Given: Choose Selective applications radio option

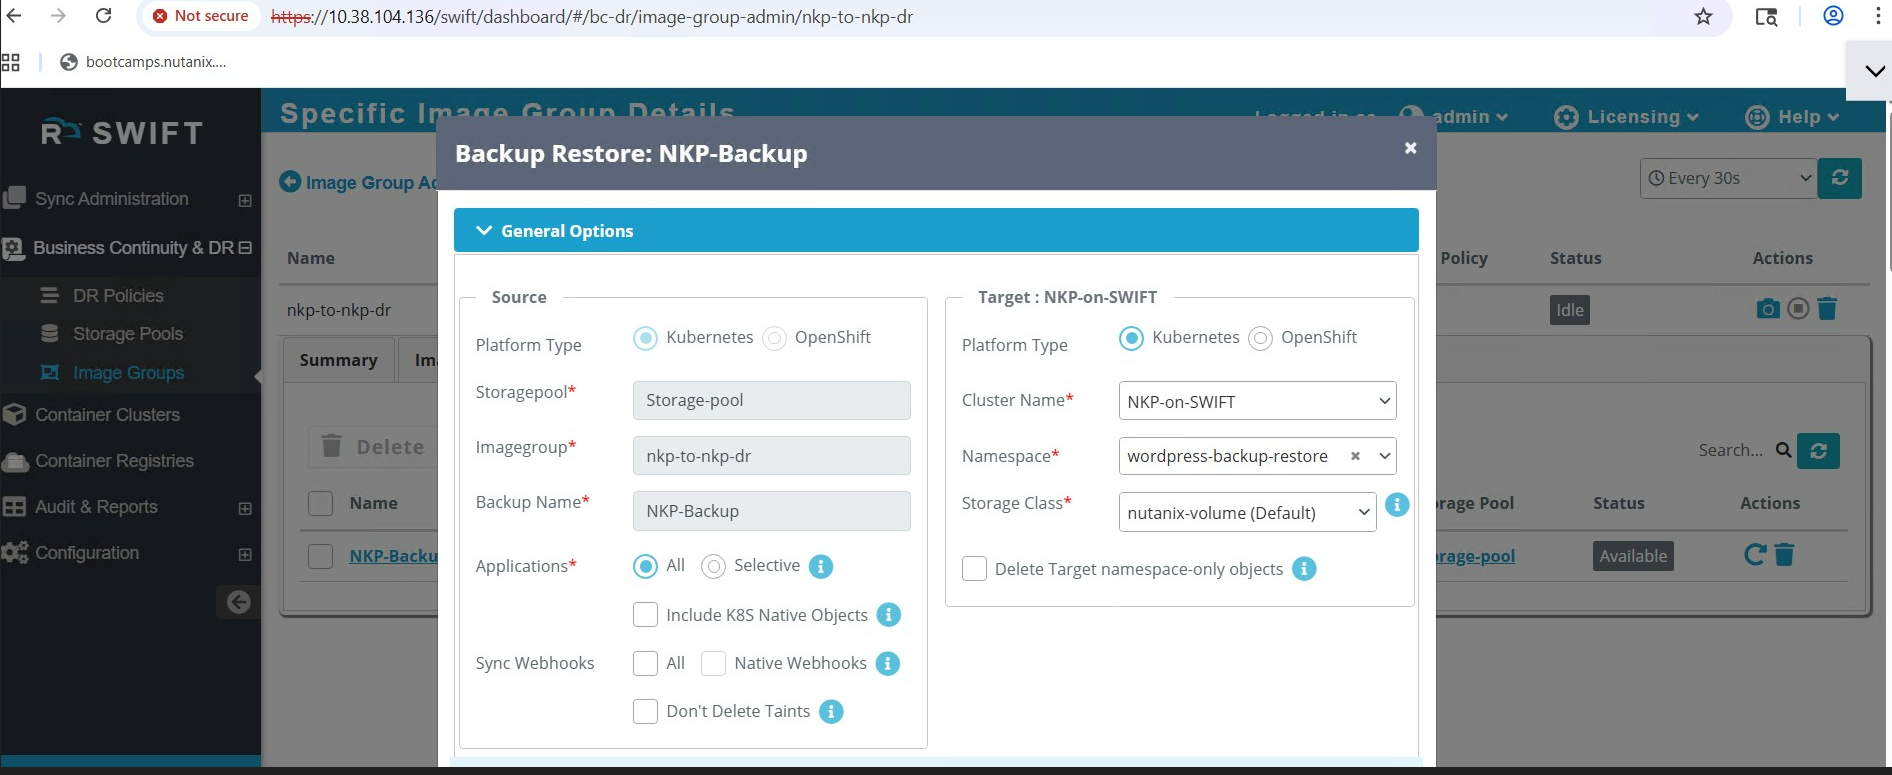Looking at the screenshot, I should (713, 567).
